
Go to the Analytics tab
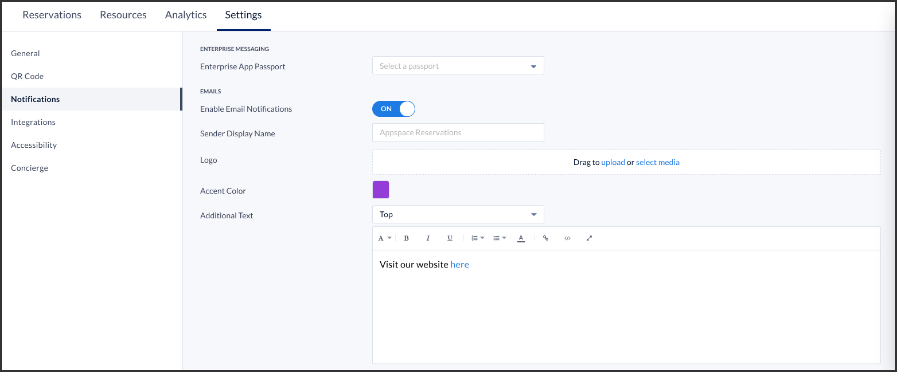pos(186,15)
